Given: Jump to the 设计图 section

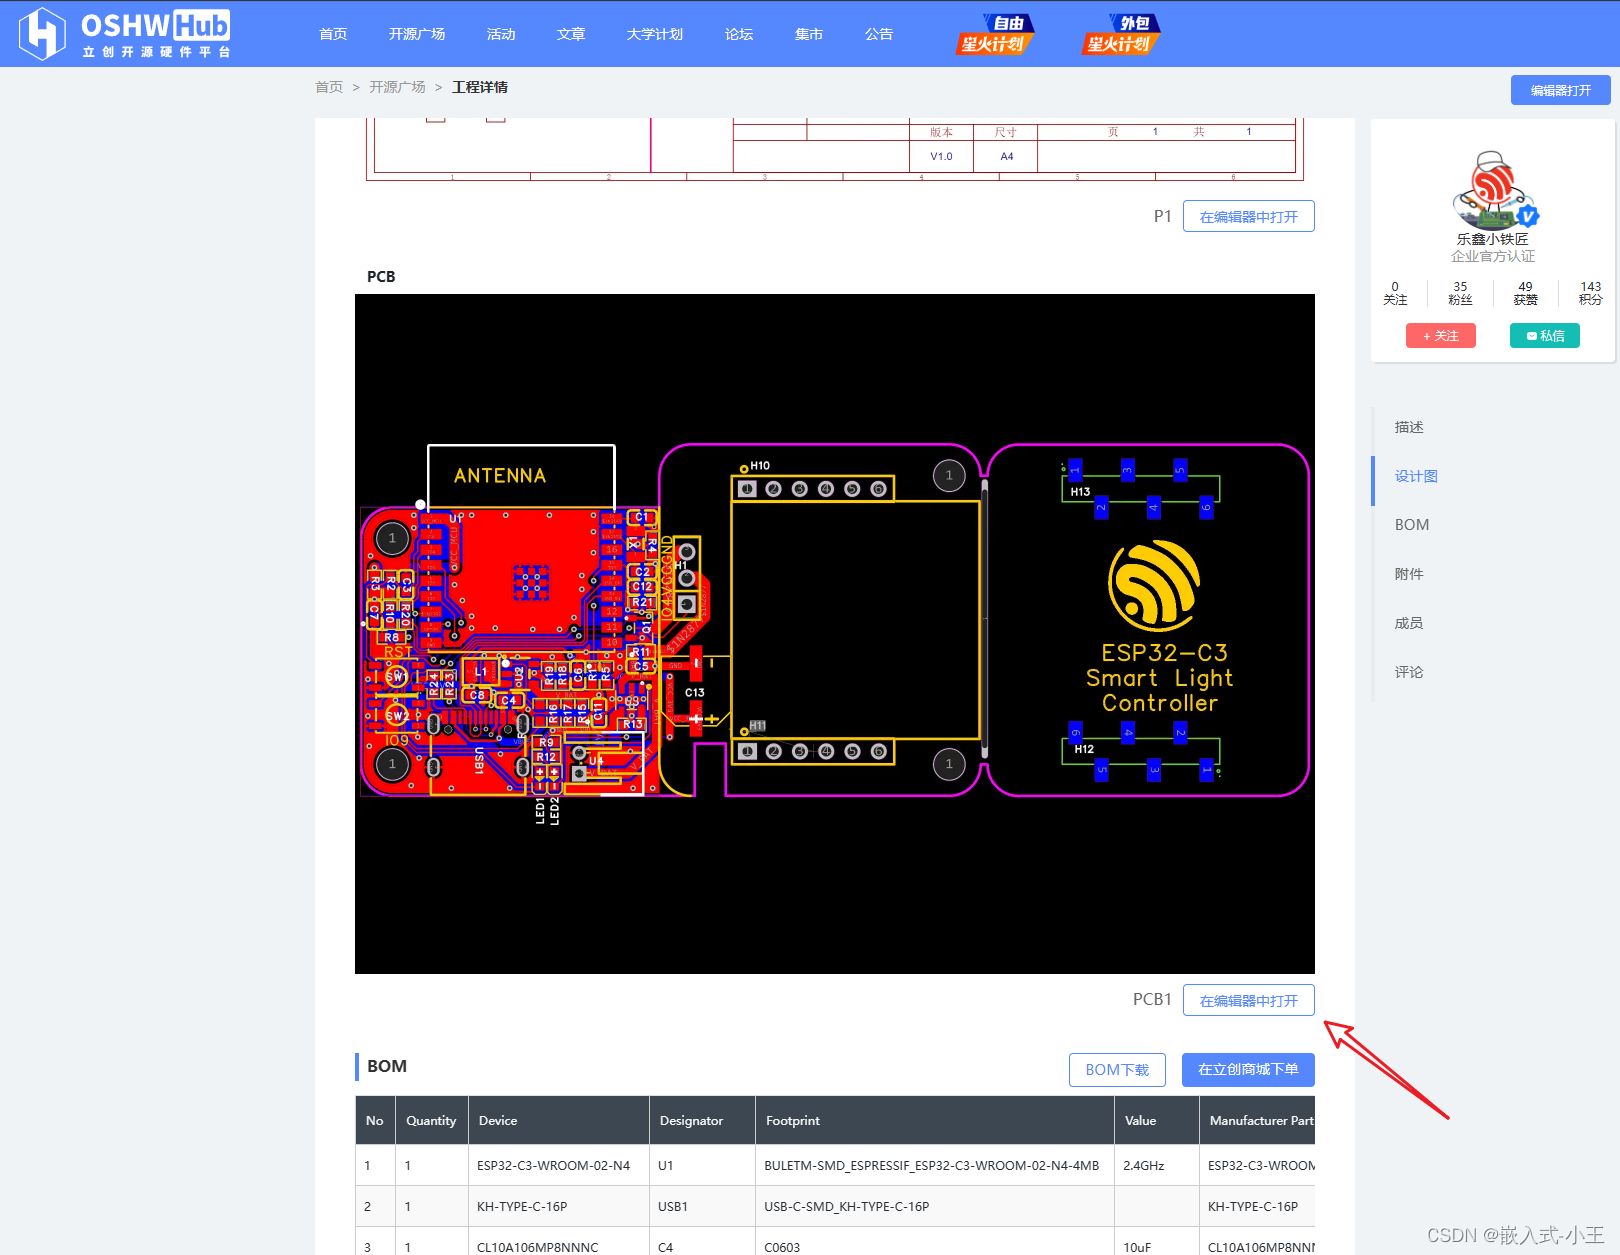Looking at the screenshot, I should (x=1416, y=476).
